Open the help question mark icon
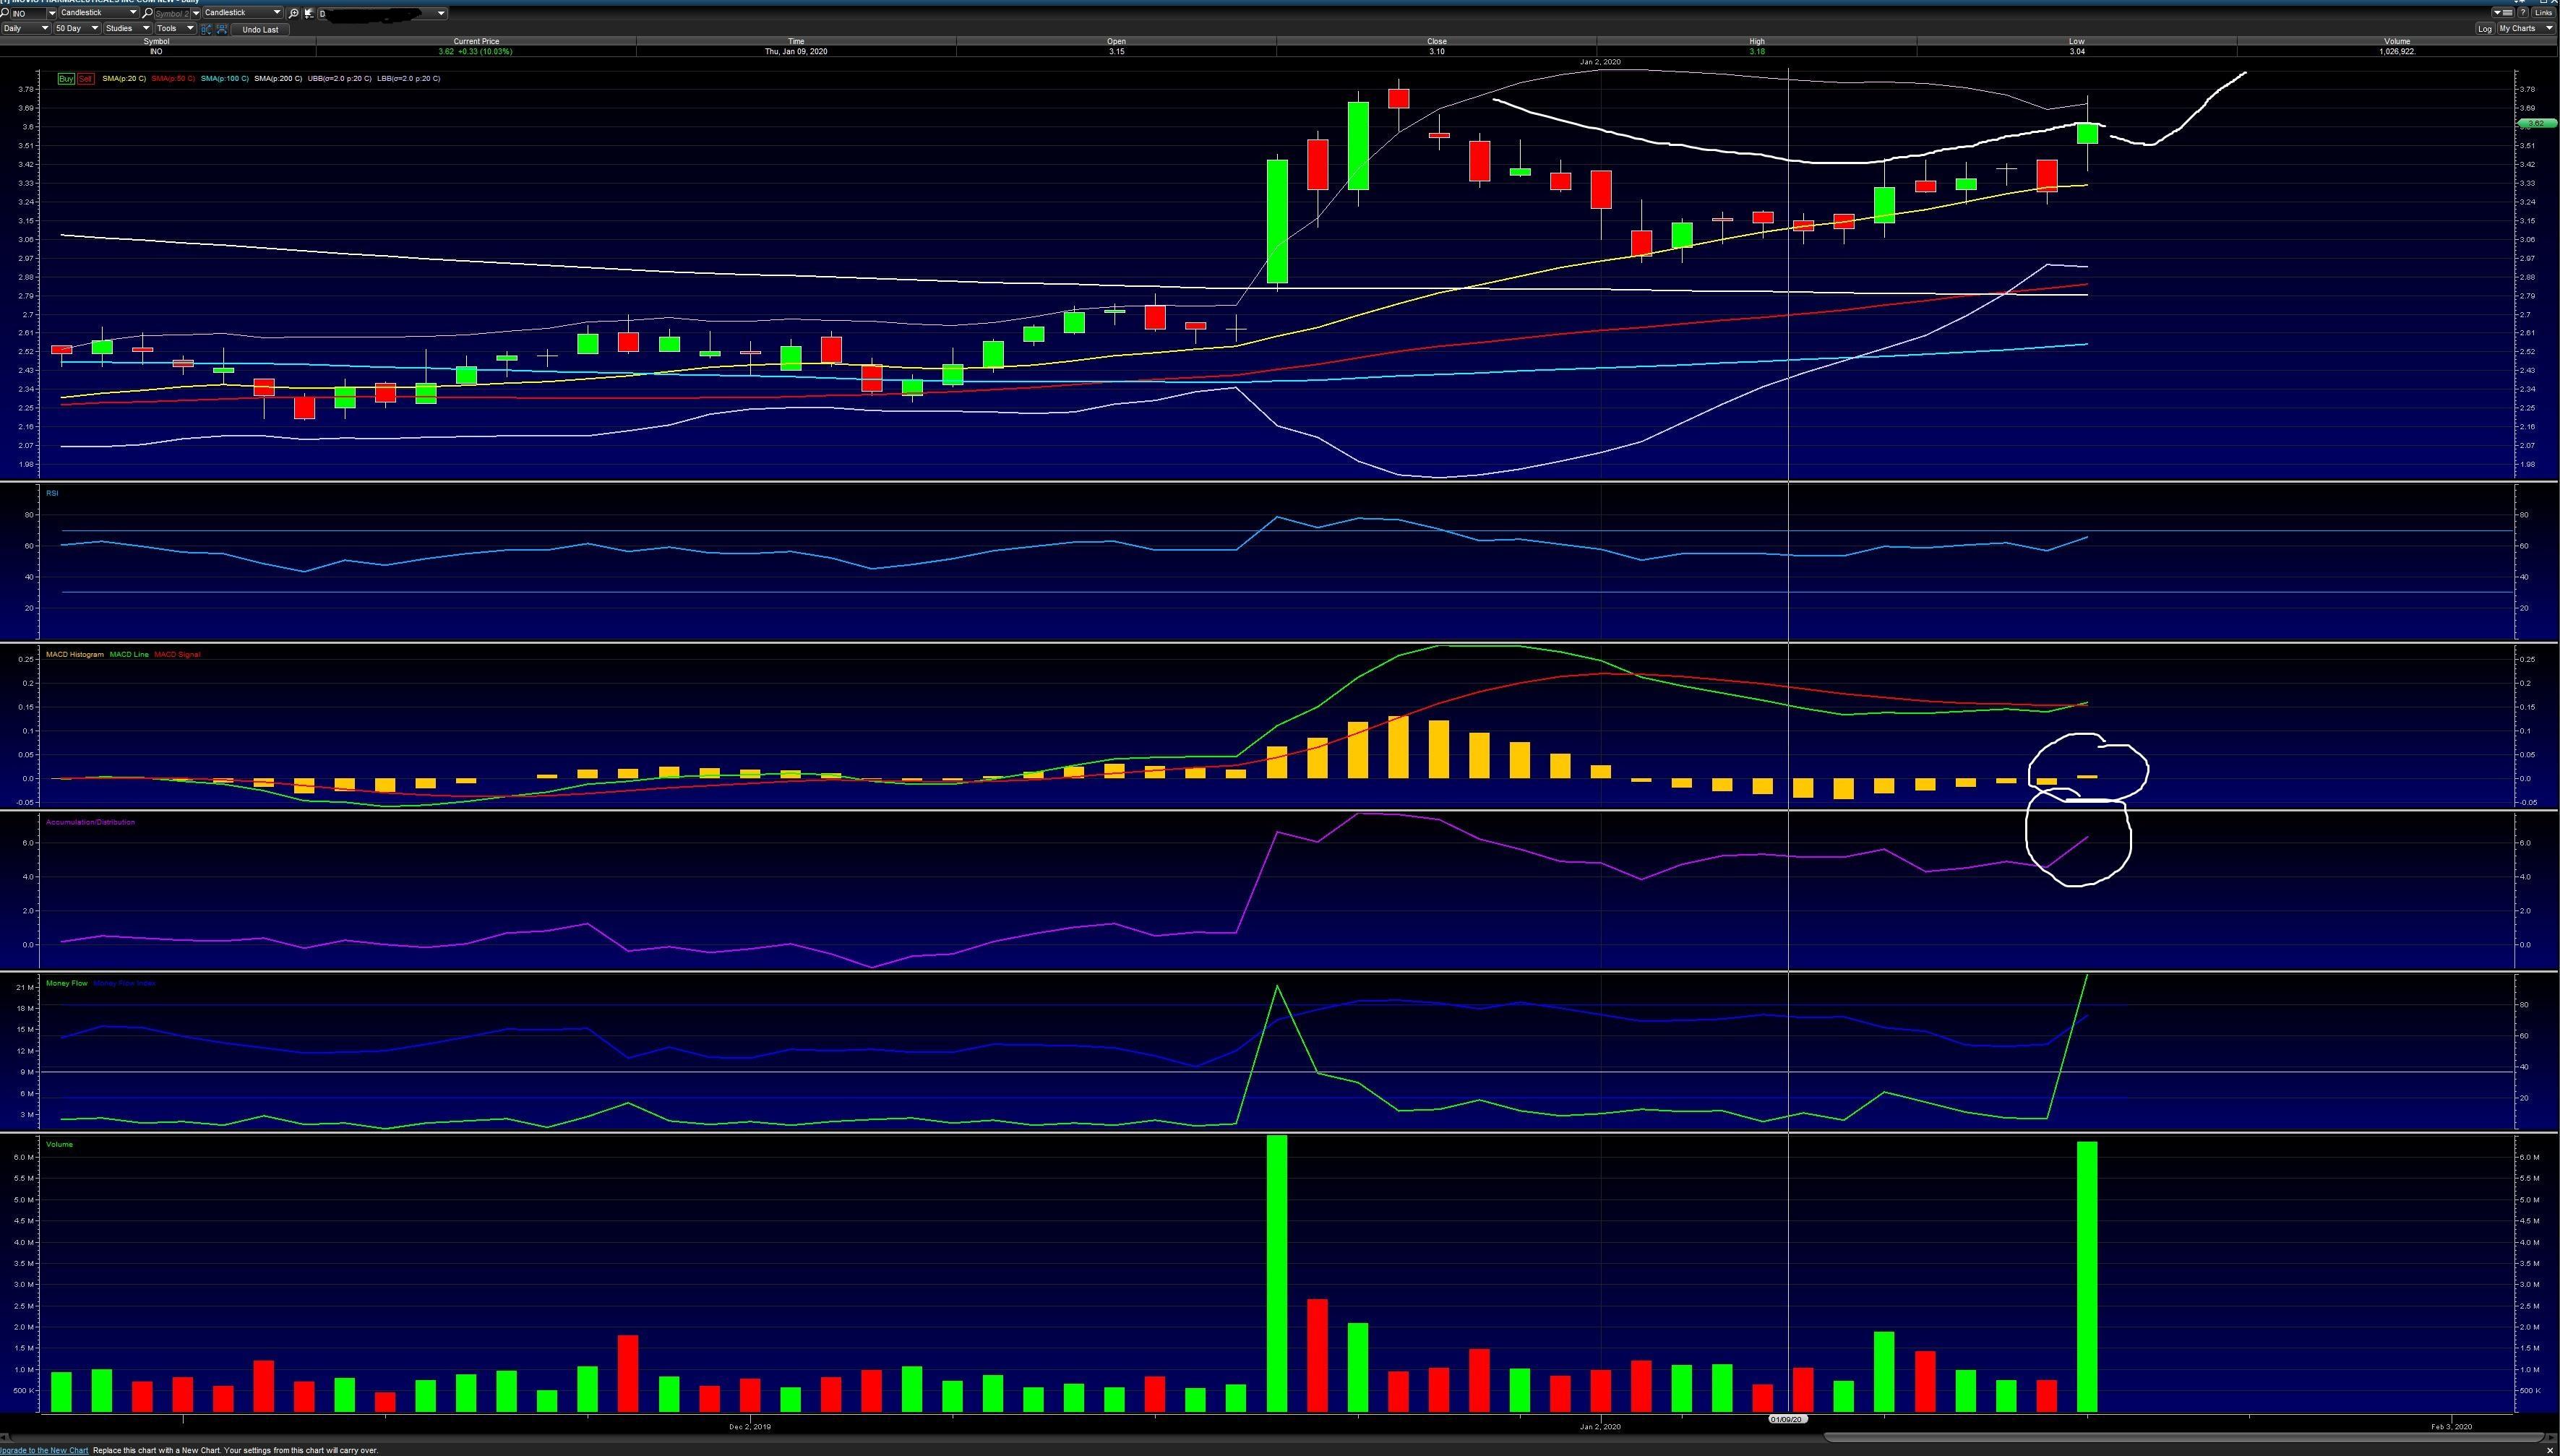The height and width of the screenshot is (1456, 2560). (2523, 13)
